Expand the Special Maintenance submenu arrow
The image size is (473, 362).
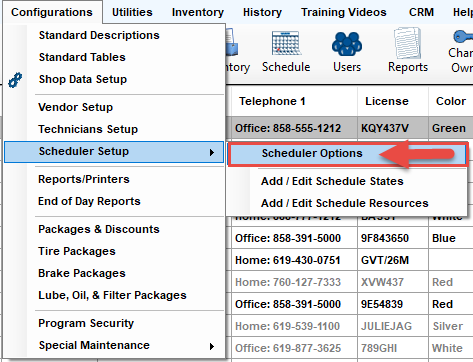coord(212,346)
